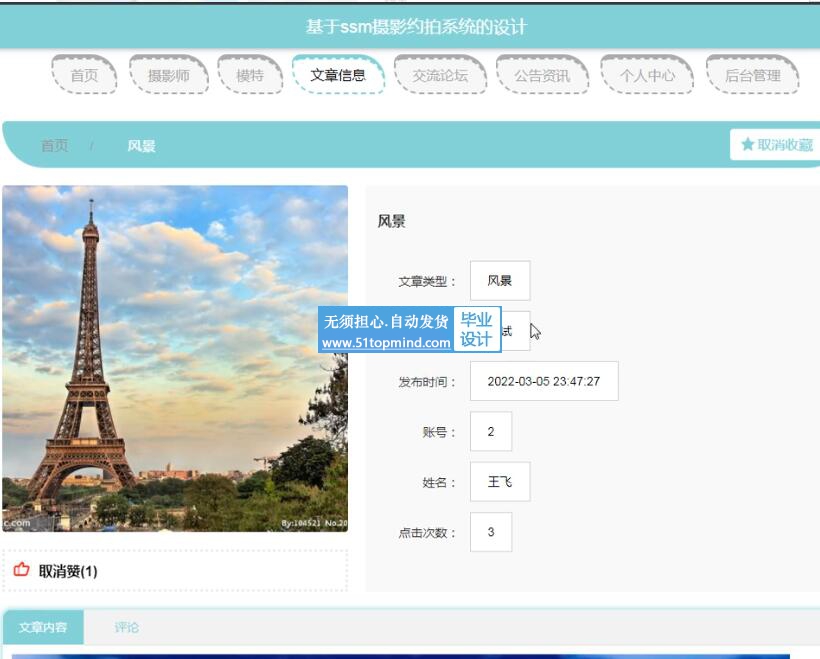Click the star icon on 取消收藏
Screen dimensions: 820x659
(x=747, y=145)
